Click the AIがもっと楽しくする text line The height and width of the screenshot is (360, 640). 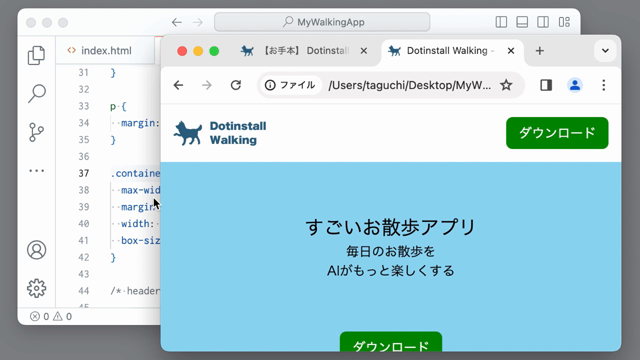[x=391, y=271]
